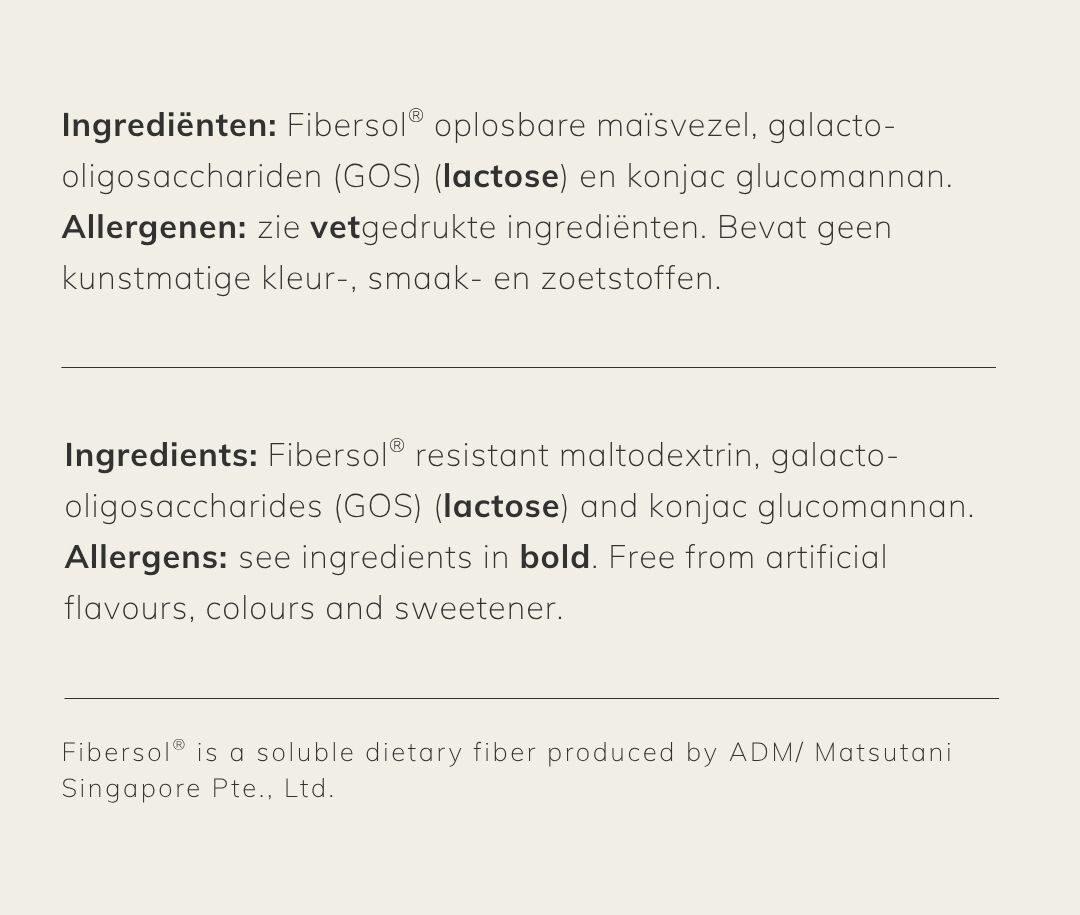Click the English "Ingredients:" heading
Image resolution: width=1080 pixels, height=915 pixels.
(161, 456)
